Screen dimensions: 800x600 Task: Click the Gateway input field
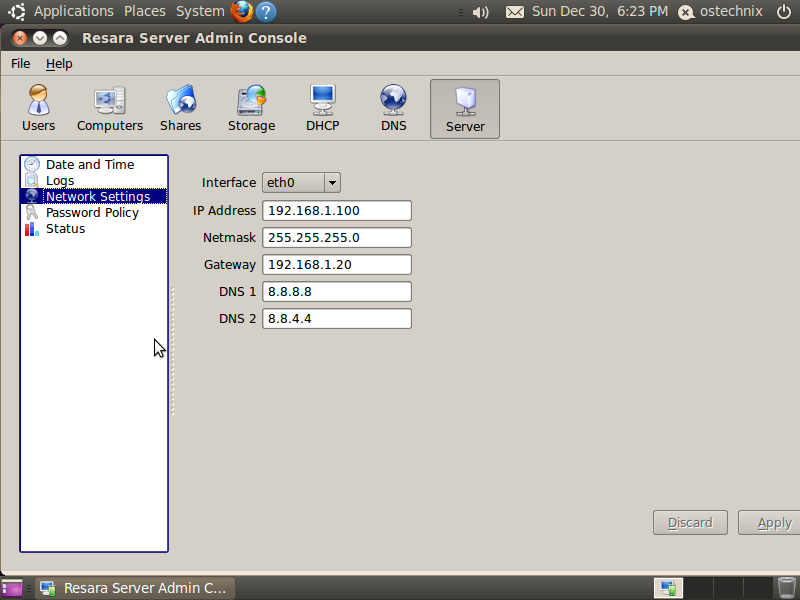click(x=337, y=265)
